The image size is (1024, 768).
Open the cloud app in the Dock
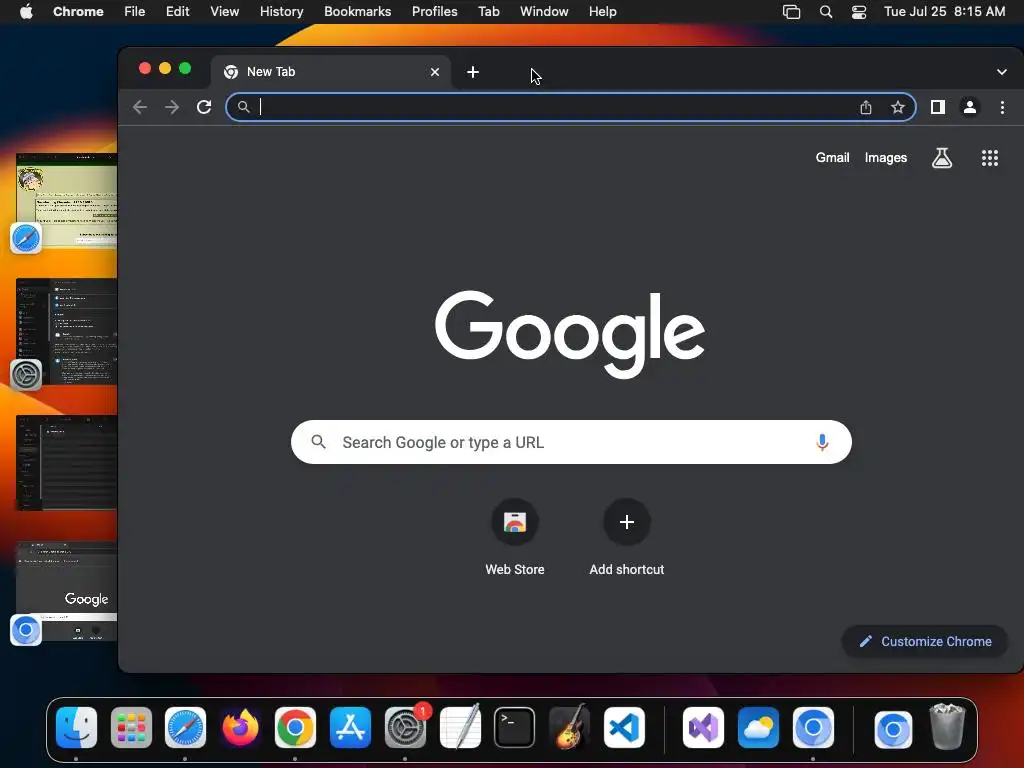758,728
